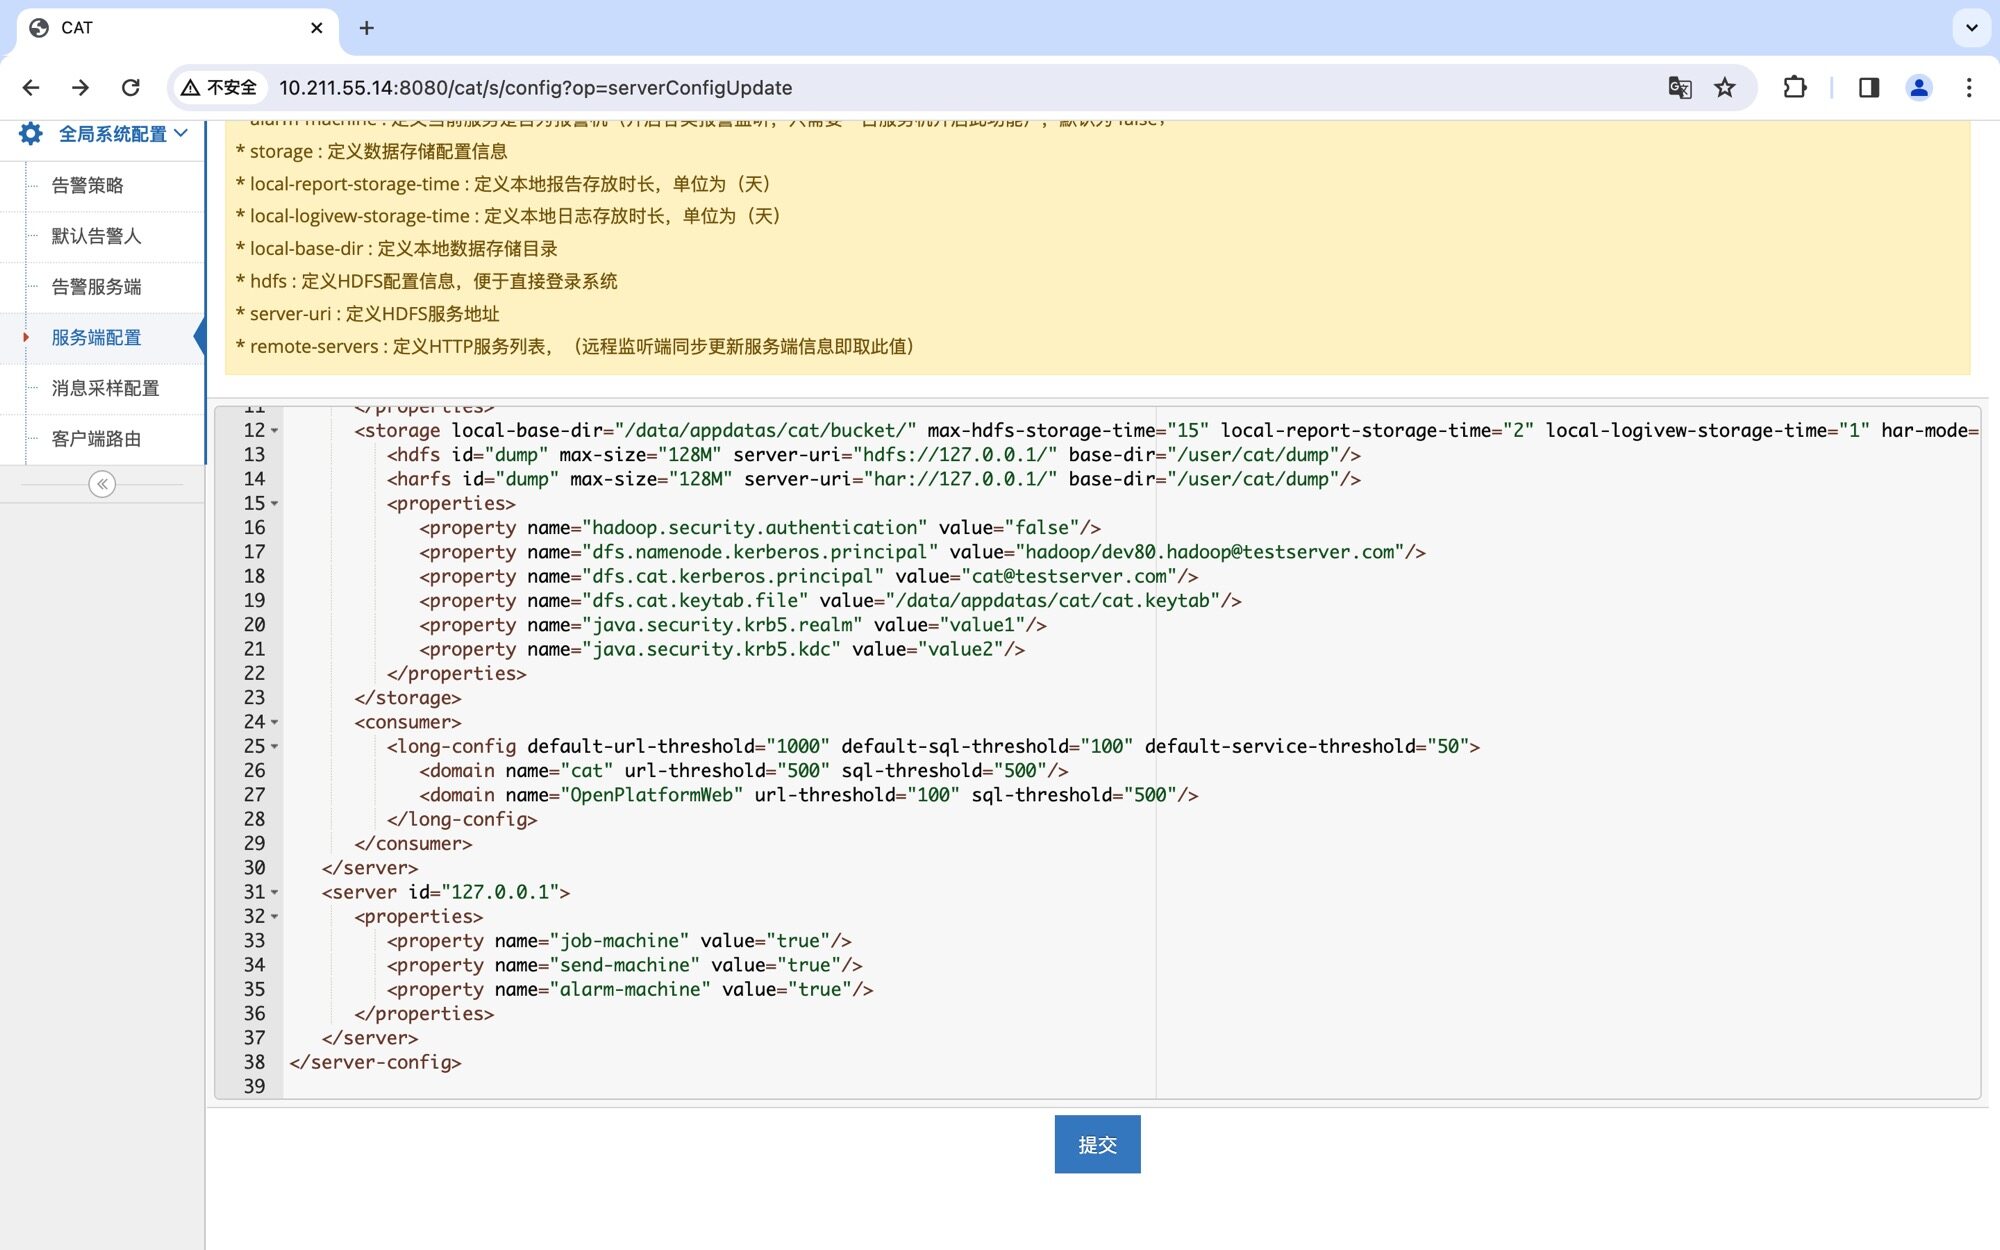The width and height of the screenshot is (2000, 1250).
Task: Click the 不安全 site security indicator
Action: click(x=220, y=88)
